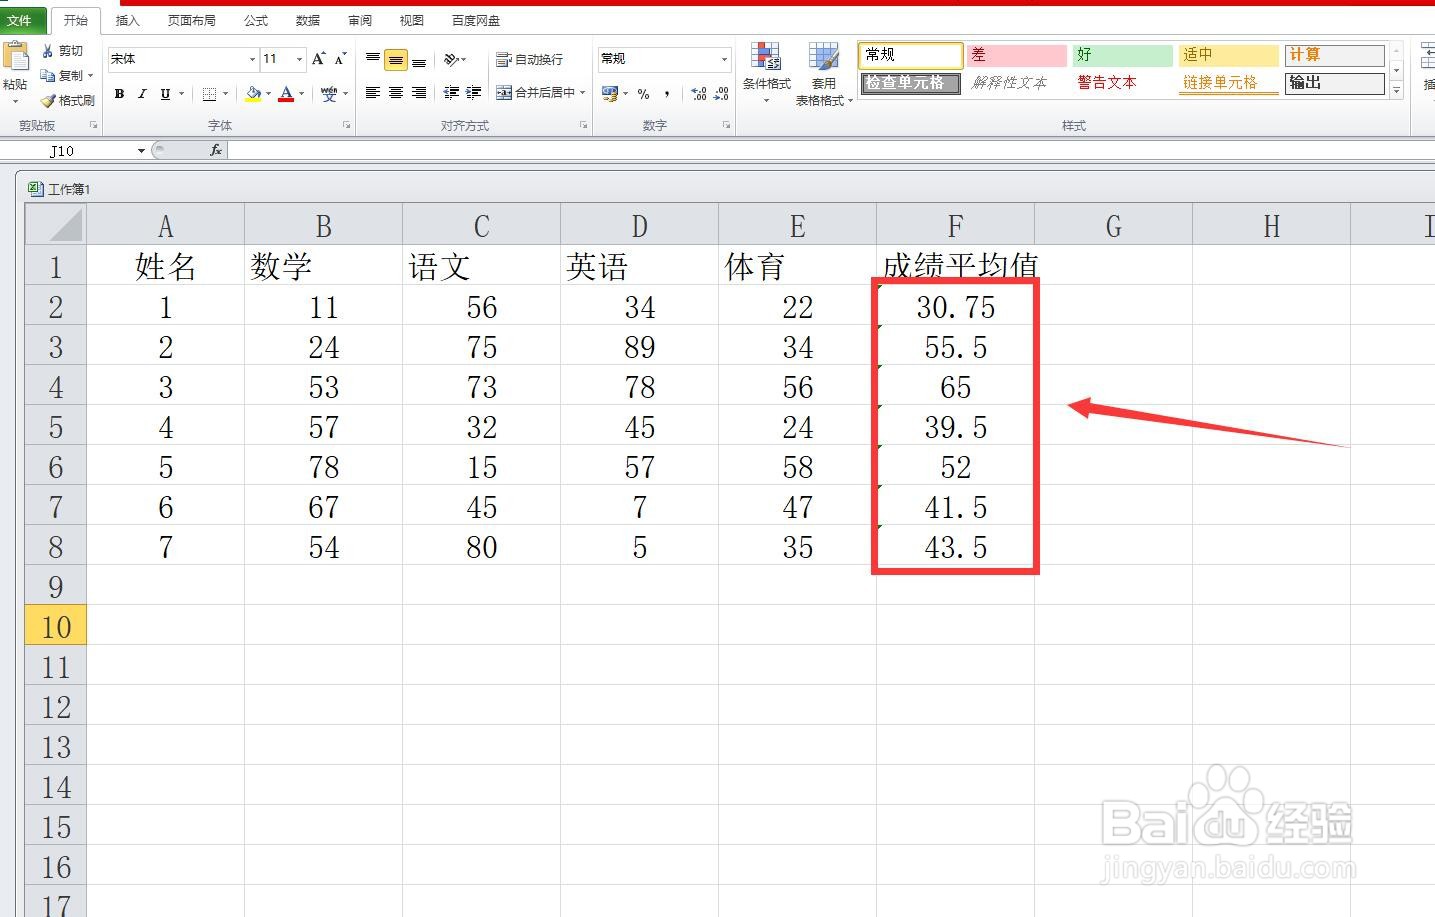Click the formula bar input field
Screen dimensions: 1435x917
click(830, 150)
